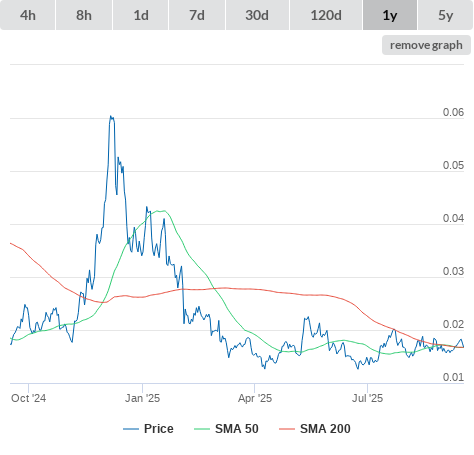Click the Apr '25 axis label
The width and height of the screenshot is (474, 455).
[255, 398]
